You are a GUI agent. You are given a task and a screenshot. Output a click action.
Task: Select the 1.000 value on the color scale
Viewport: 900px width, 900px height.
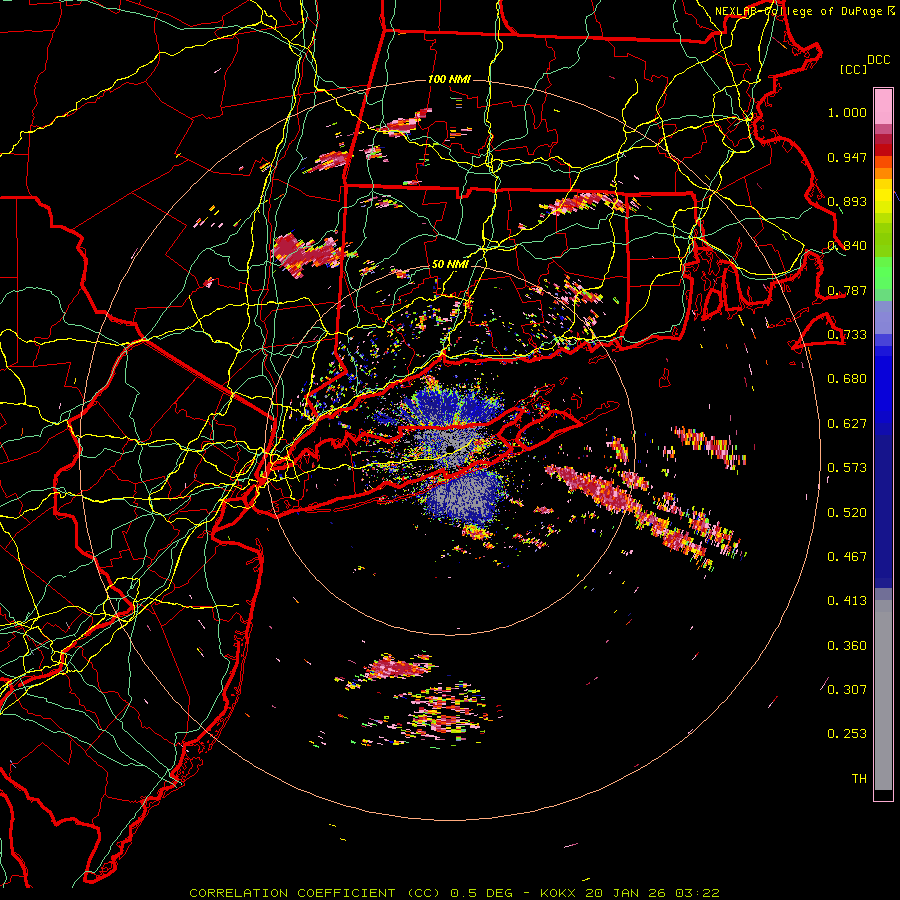(847, 112)
